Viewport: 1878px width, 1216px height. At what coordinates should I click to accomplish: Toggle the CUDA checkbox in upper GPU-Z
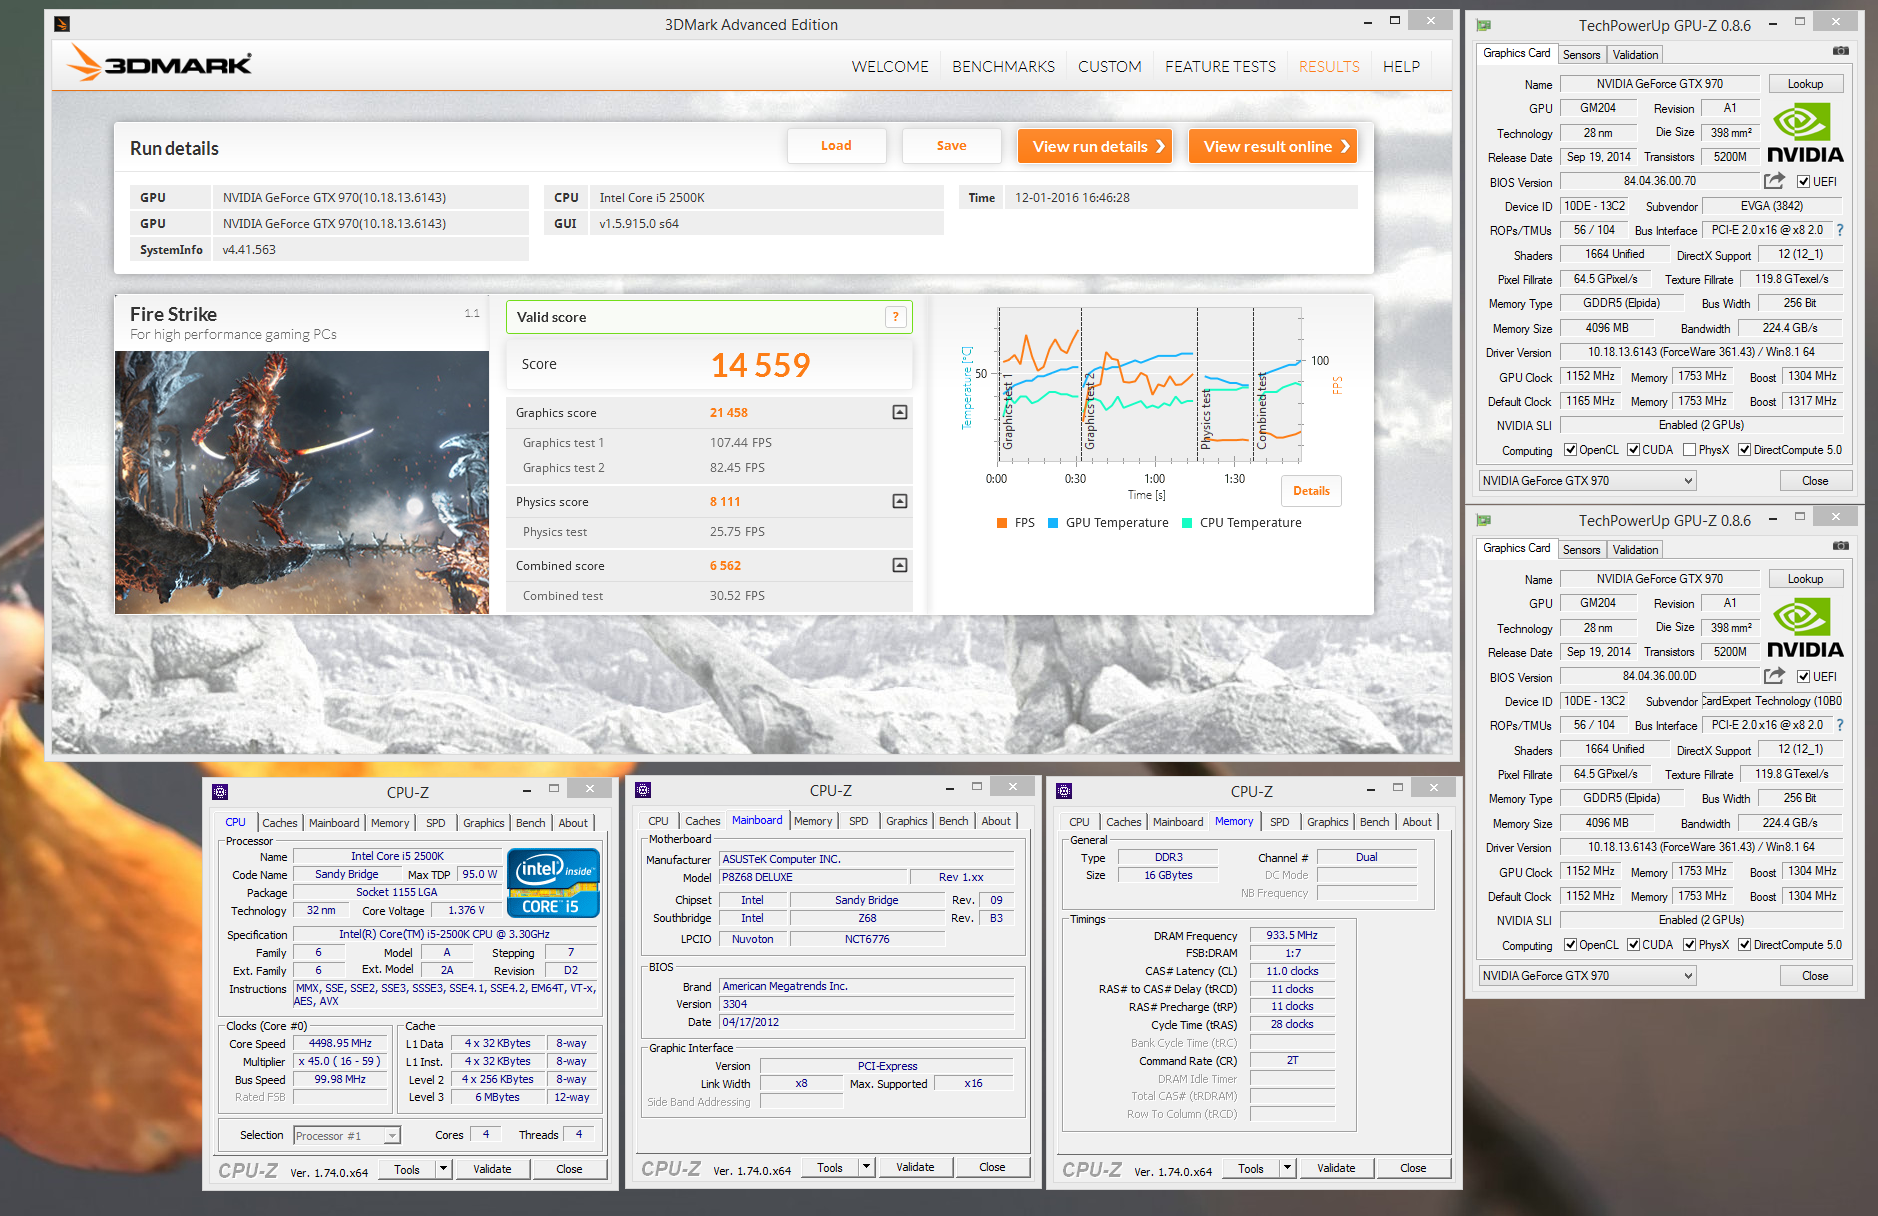(x=1633, y=450)
